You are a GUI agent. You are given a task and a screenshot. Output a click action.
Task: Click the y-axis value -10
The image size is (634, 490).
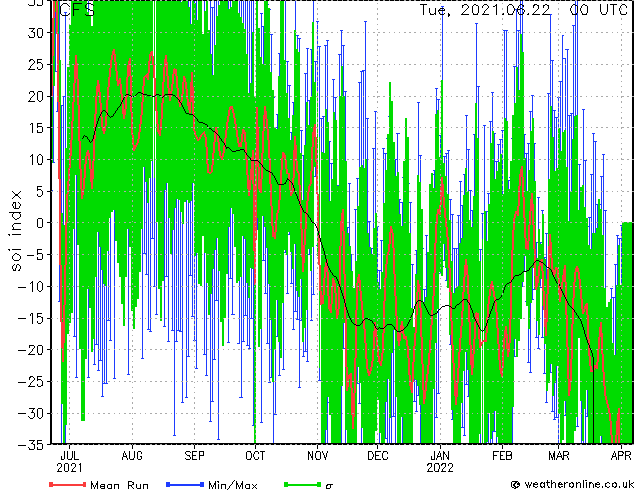click(32, 286)
